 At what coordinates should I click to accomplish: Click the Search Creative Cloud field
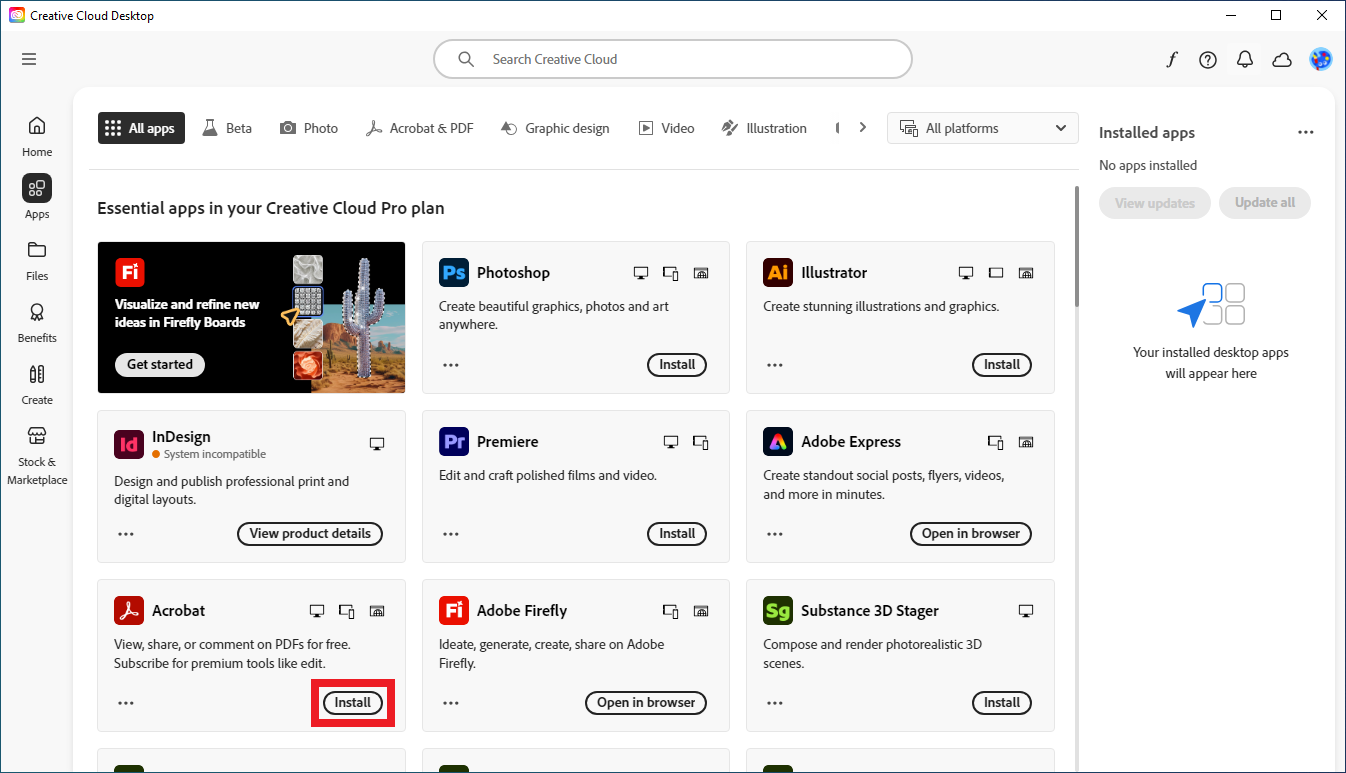(672, 59)
